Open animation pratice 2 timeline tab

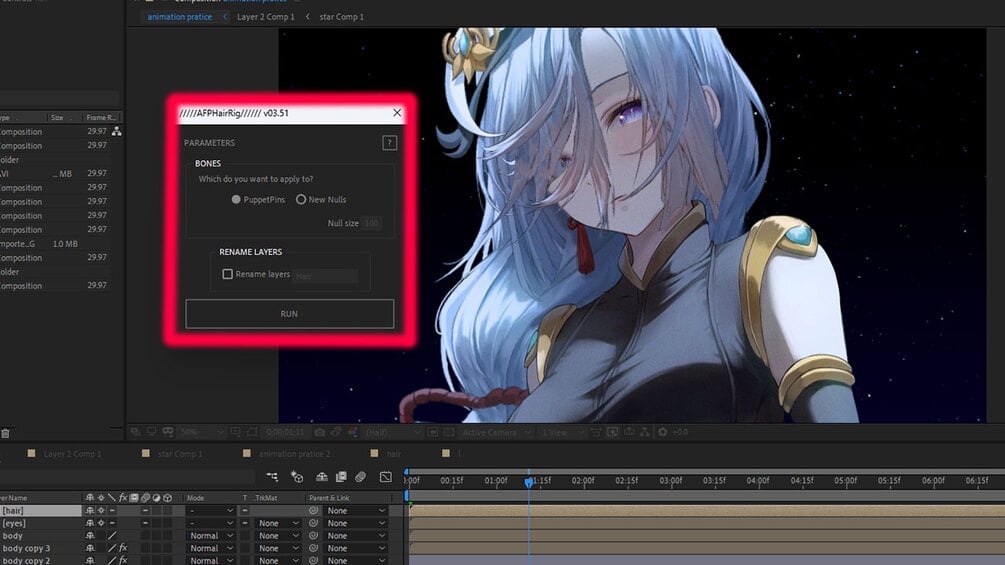tap(294, 454)
